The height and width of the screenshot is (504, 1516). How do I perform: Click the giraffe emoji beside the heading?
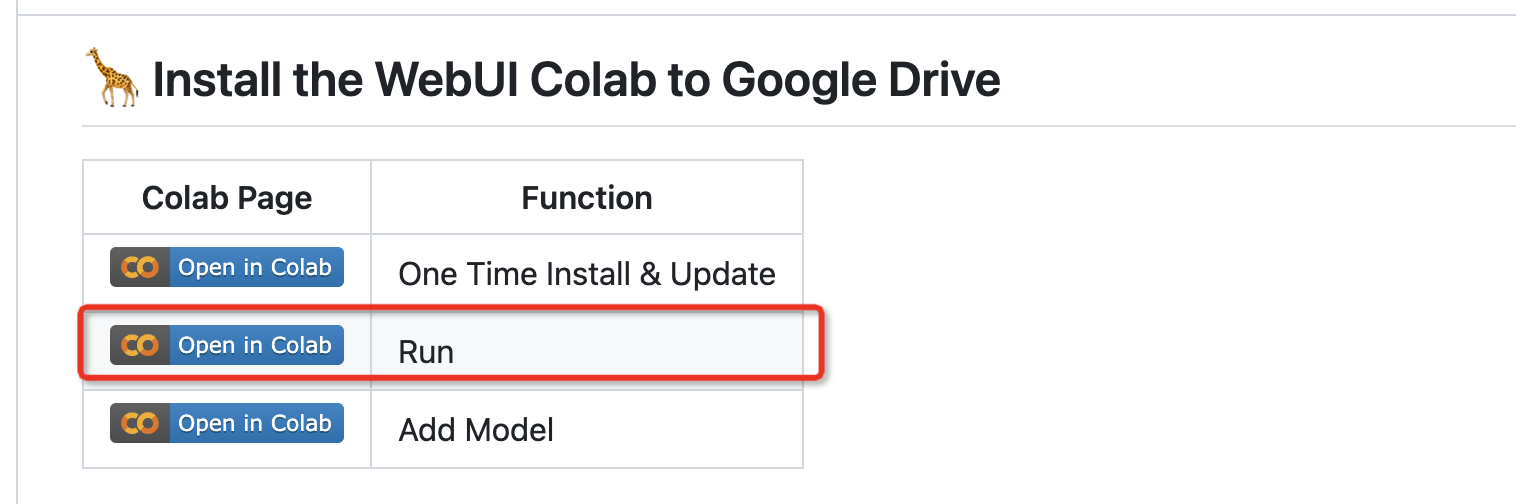point(112,77)
